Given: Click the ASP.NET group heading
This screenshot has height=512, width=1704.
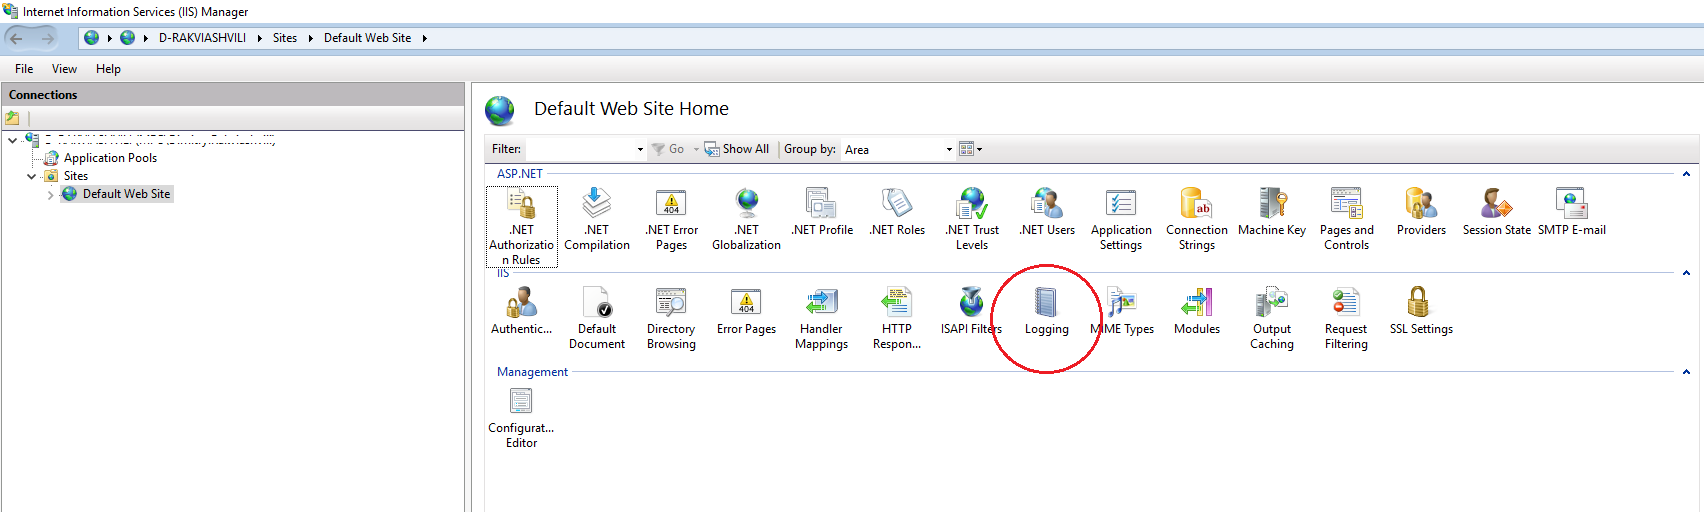Looking at the screenshot, I should pos(520,174).
